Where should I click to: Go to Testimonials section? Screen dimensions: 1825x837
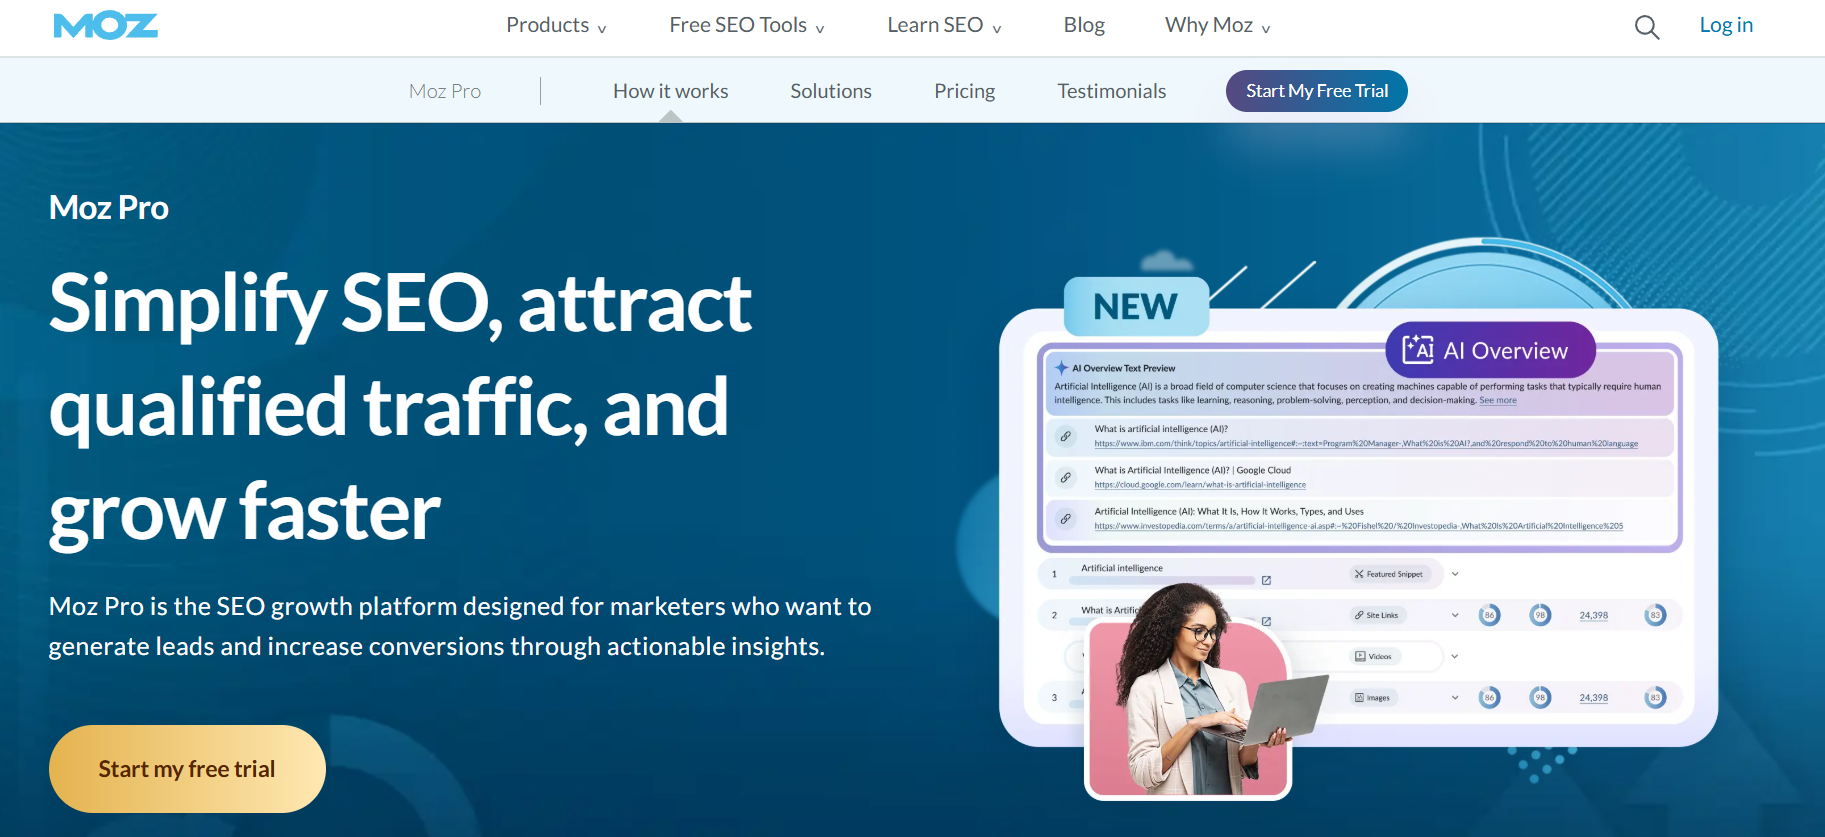tap(1112, 91)
